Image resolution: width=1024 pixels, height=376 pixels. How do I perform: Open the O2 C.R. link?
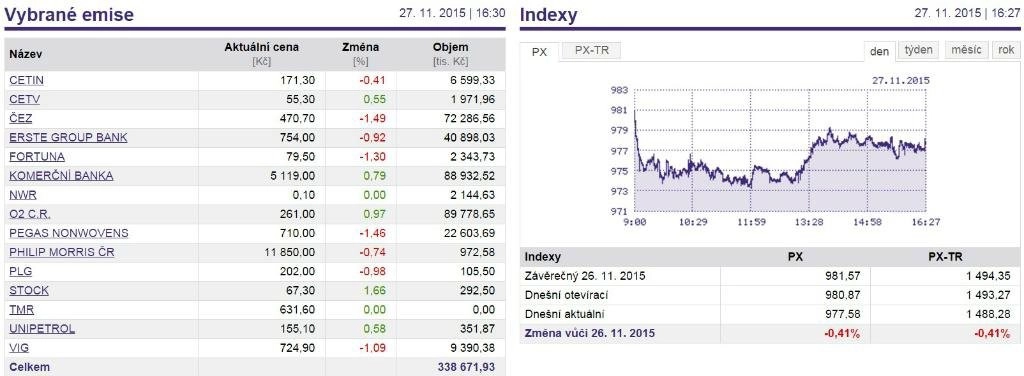30,214
